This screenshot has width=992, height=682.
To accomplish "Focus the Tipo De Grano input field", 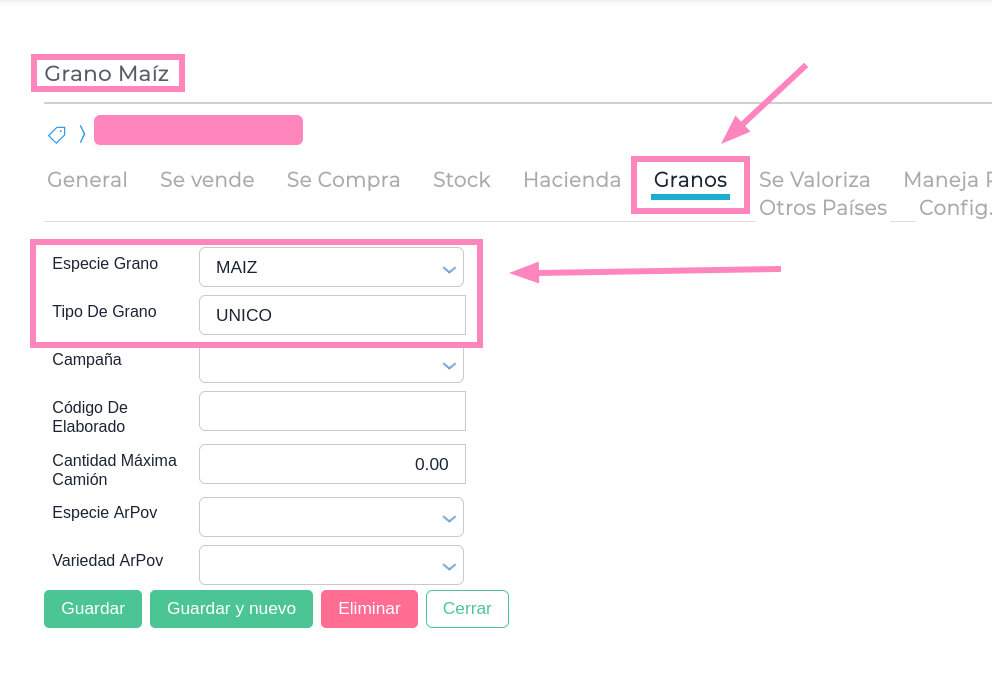I will [x=332, y=315].
